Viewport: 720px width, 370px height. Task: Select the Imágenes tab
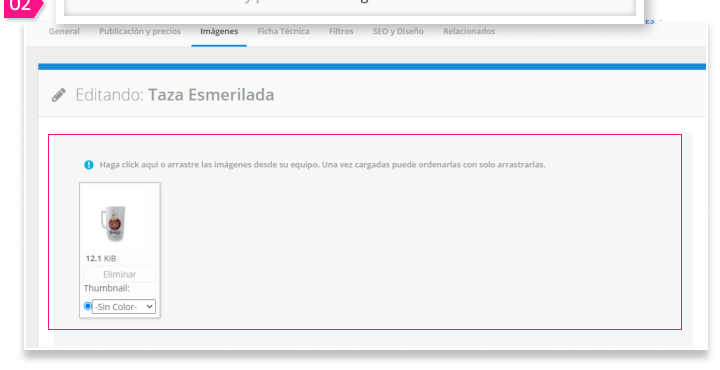click(219, 31)
